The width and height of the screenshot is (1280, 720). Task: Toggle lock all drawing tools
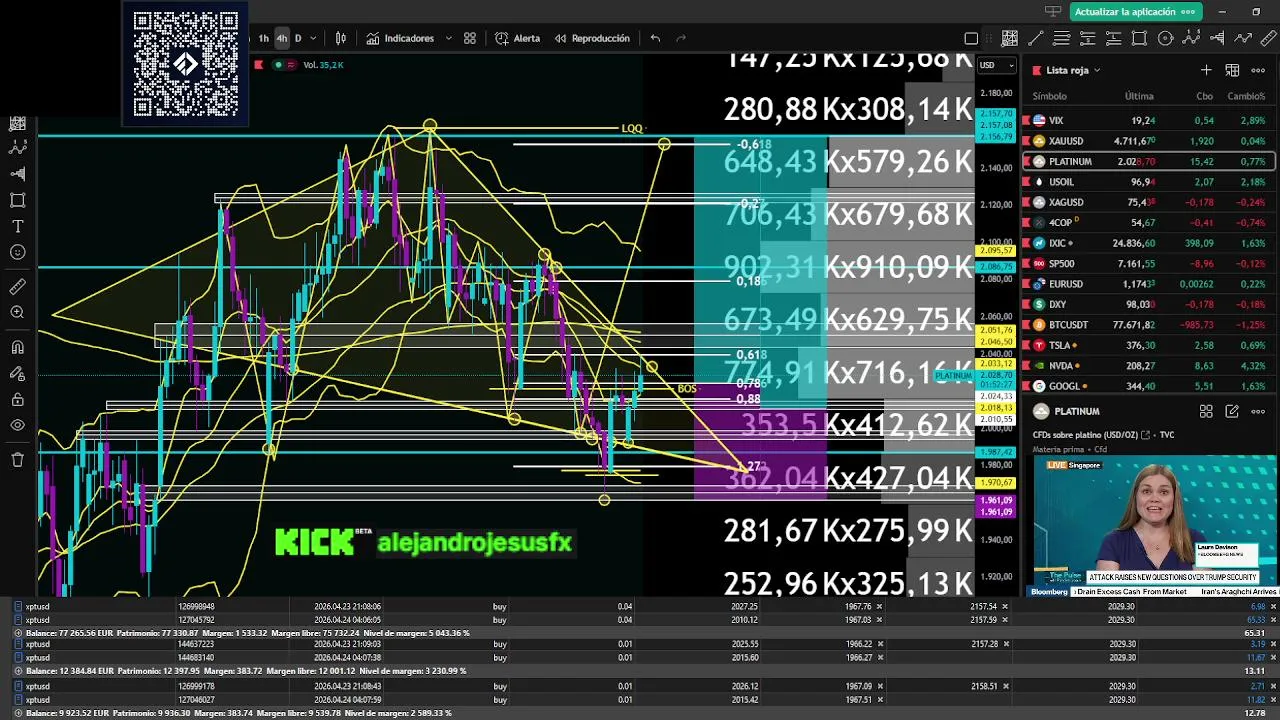point(17,400)
